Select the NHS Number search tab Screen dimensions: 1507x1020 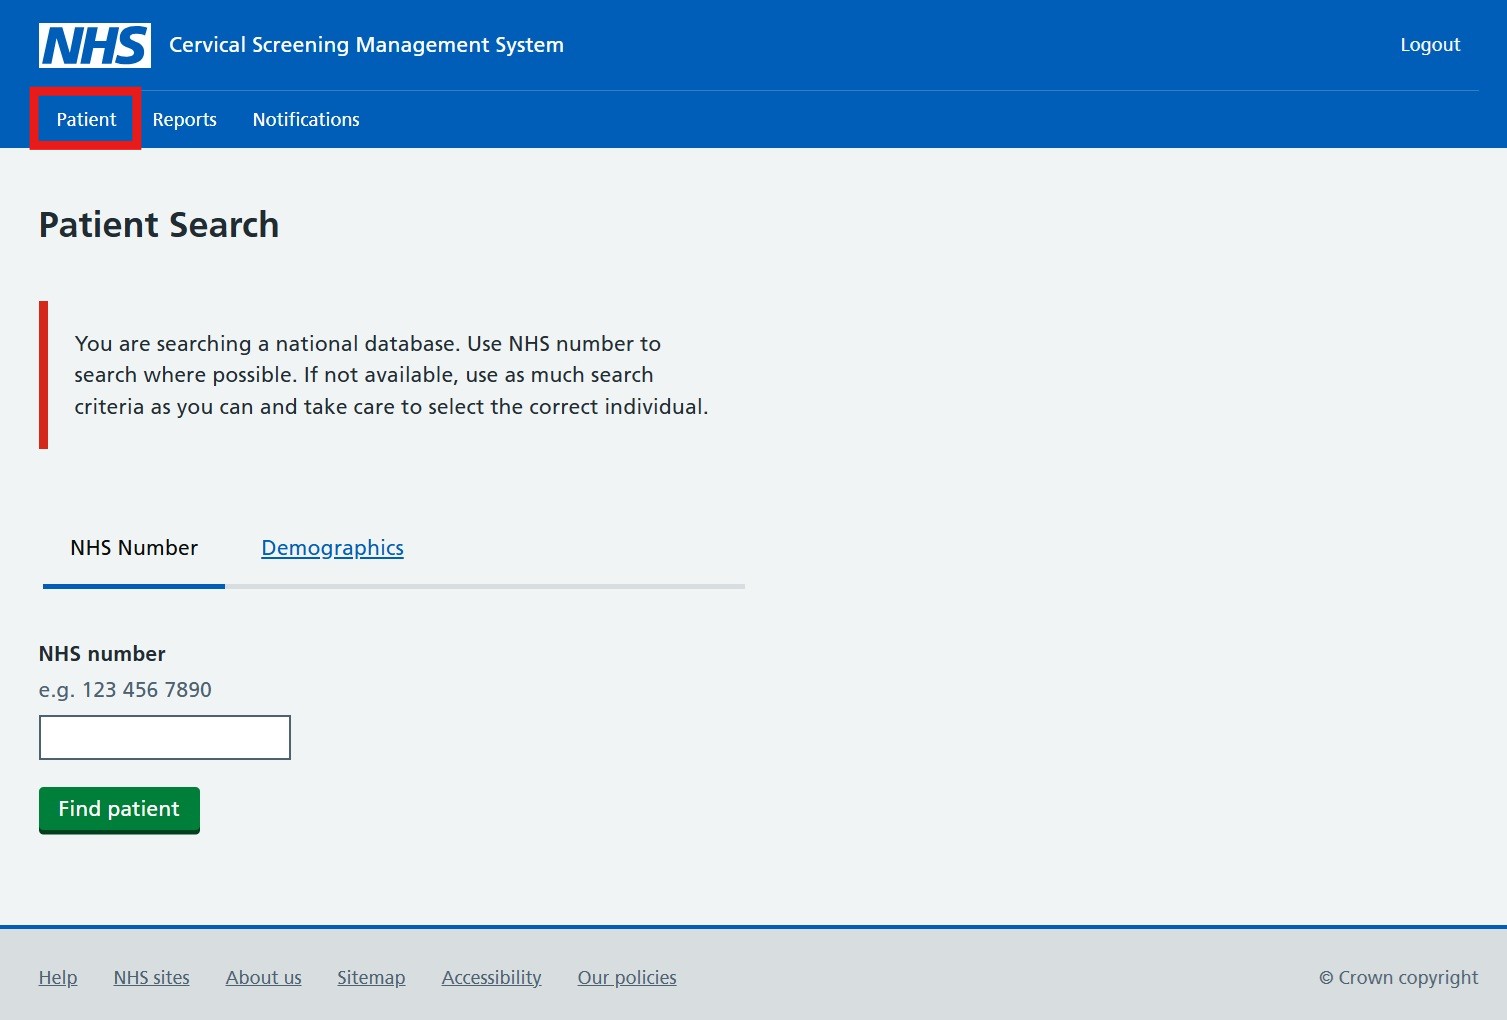pos(134,548)
